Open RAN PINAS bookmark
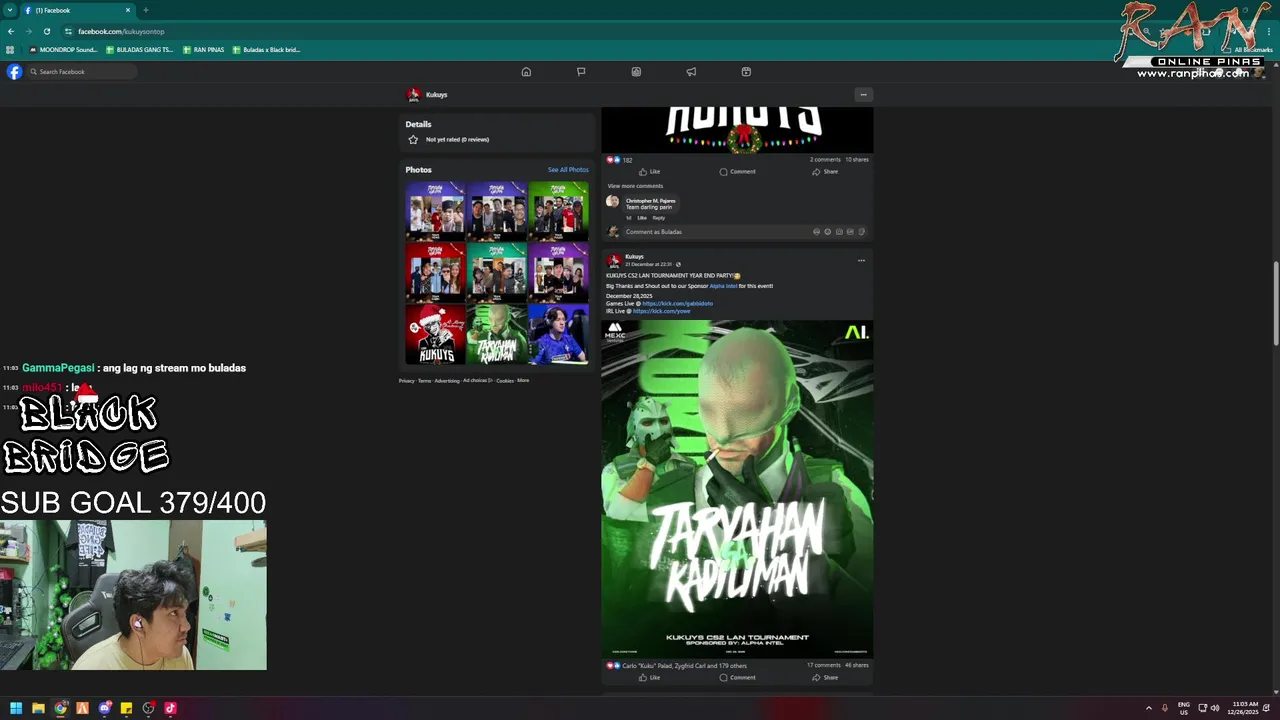This screenshot has width=1280, height=720. (204, 49)
